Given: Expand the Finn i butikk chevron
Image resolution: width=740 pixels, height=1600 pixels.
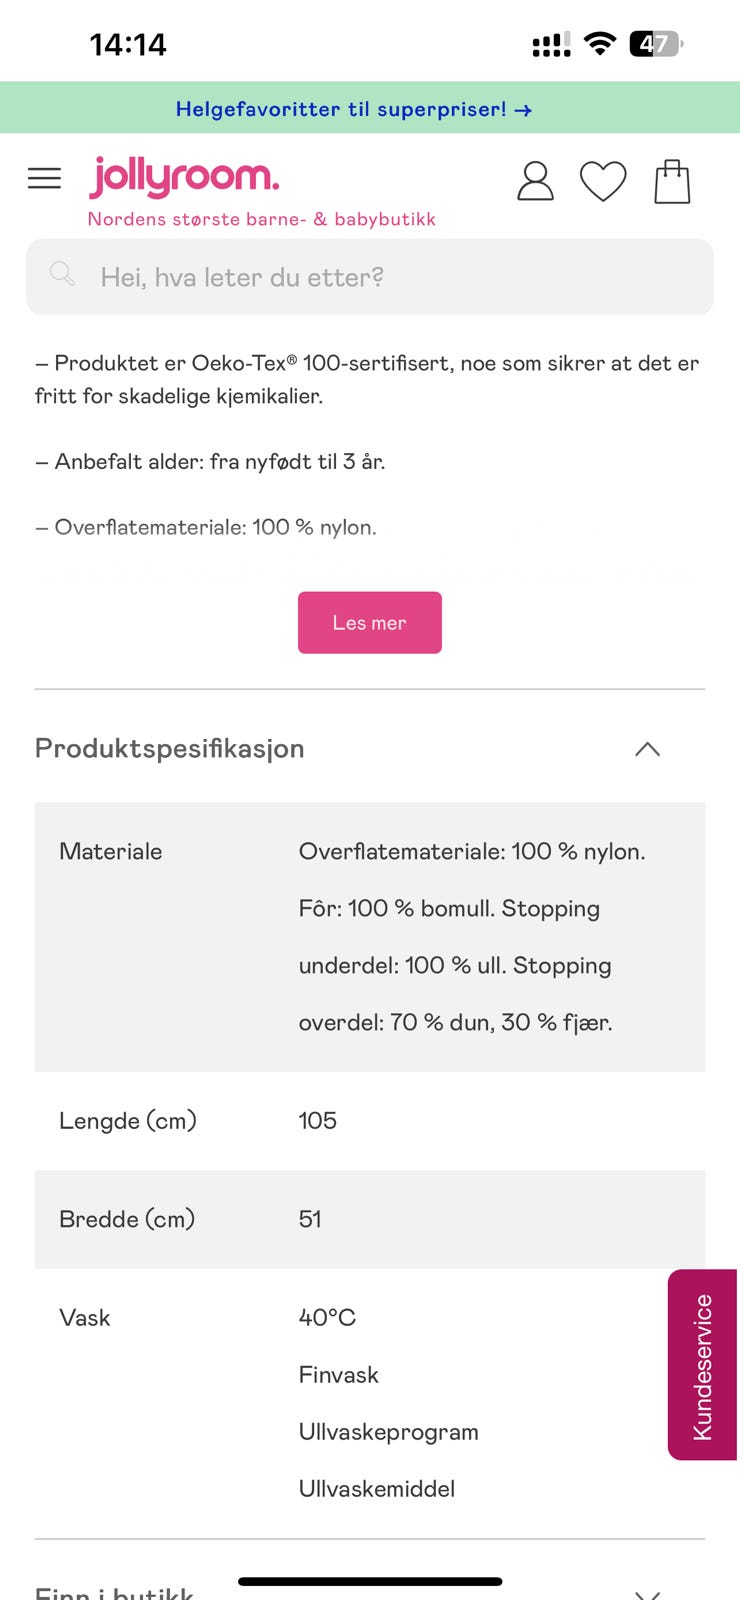Looking at the screenshot, I should (648, 1592).
